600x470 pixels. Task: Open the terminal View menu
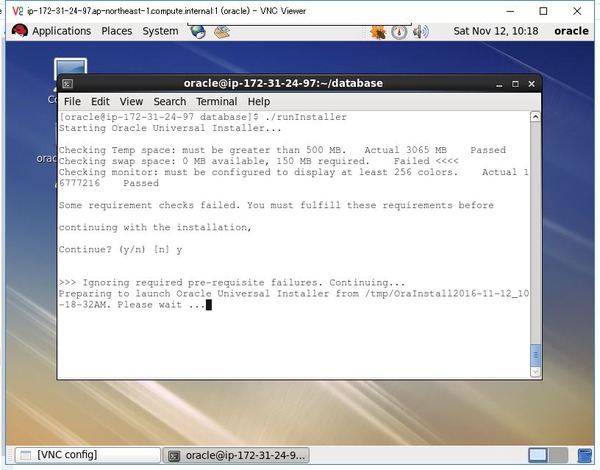(x=131, y=102)
